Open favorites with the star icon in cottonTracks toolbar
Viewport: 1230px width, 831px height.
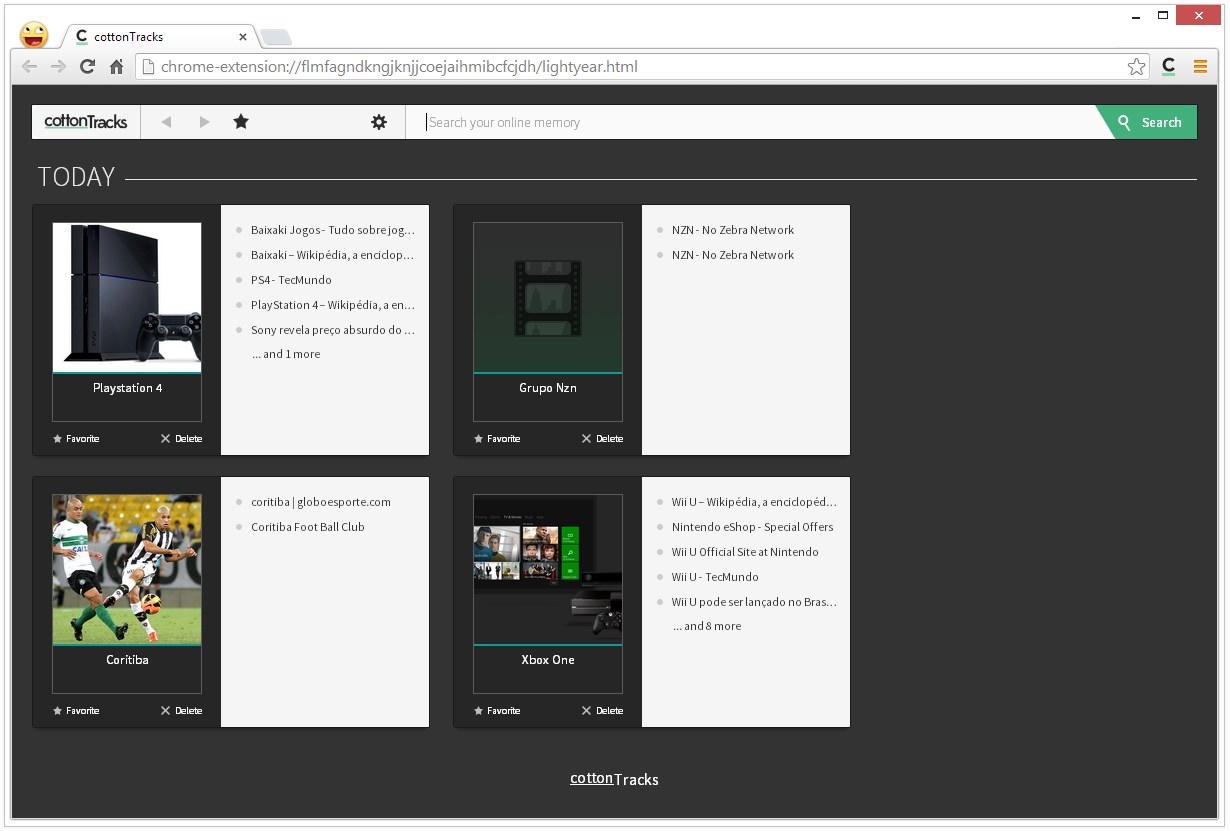click(x=241, y=122)
